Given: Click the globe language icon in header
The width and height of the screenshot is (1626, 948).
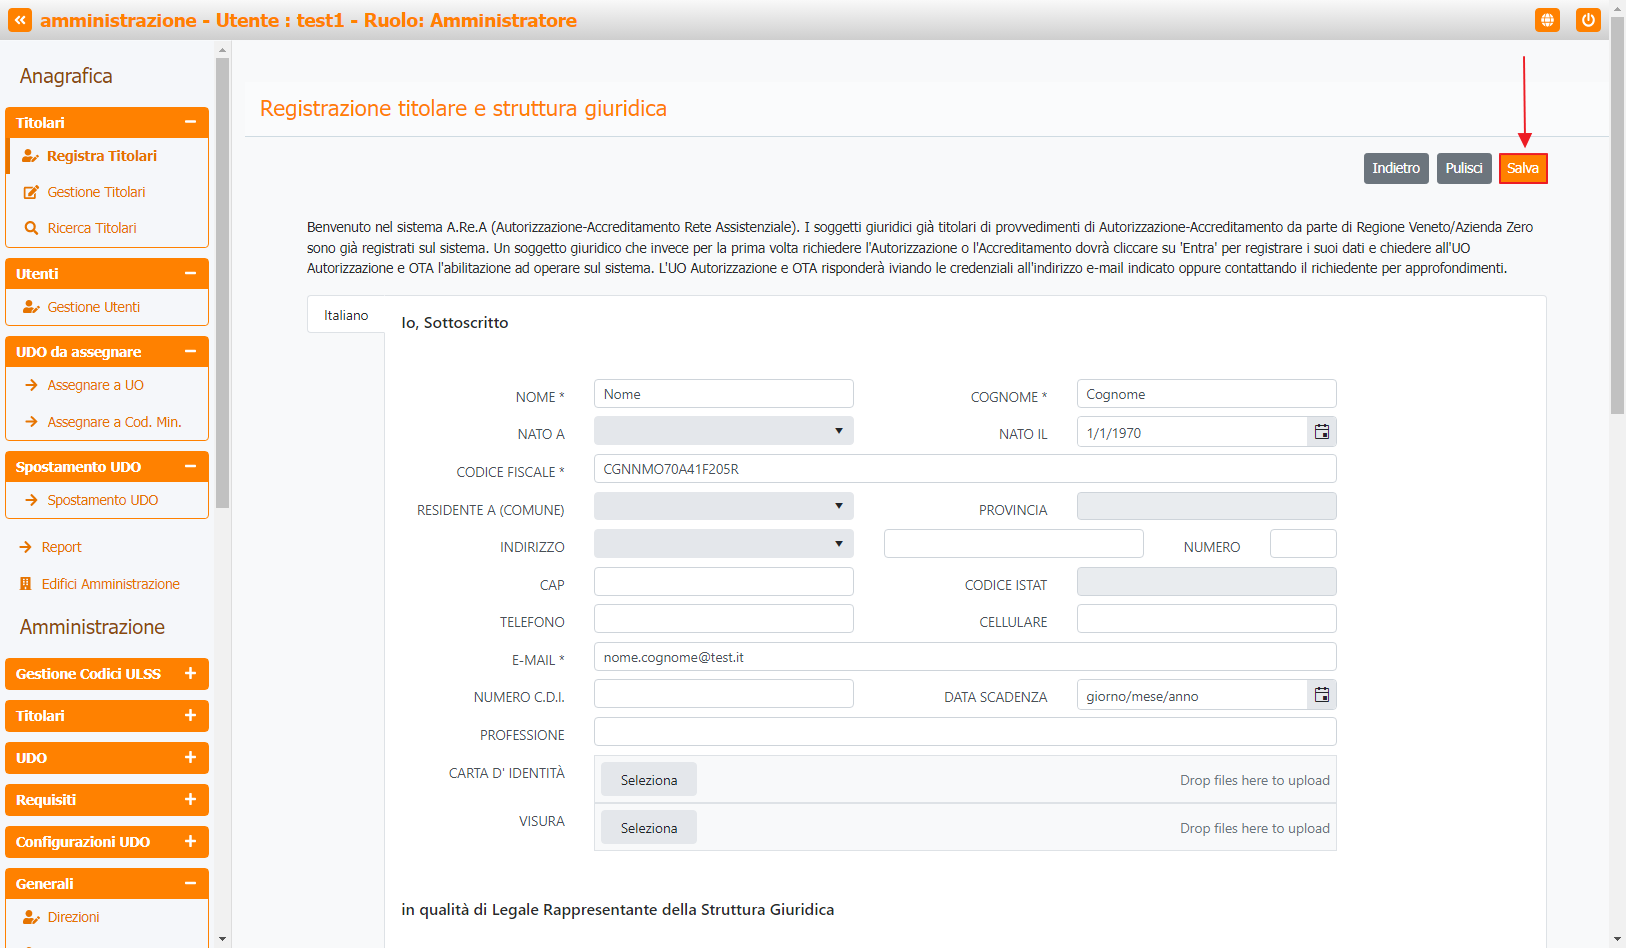Looking at the screenshot, I should point(1547,20).
